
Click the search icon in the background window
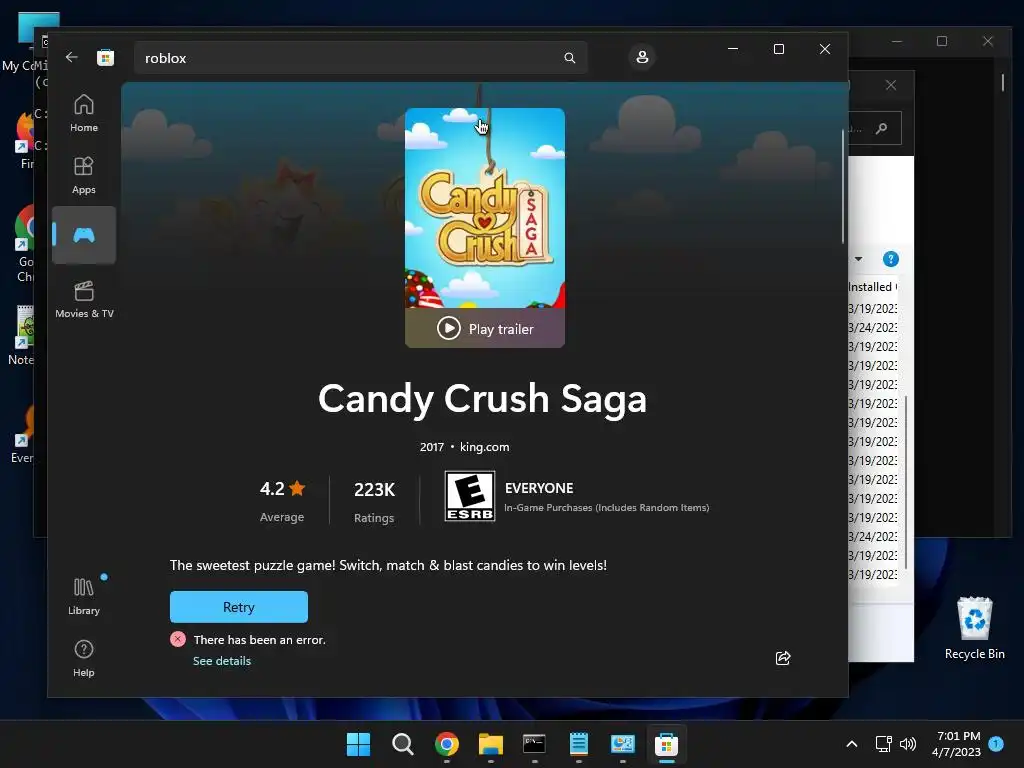click(882, 128)
